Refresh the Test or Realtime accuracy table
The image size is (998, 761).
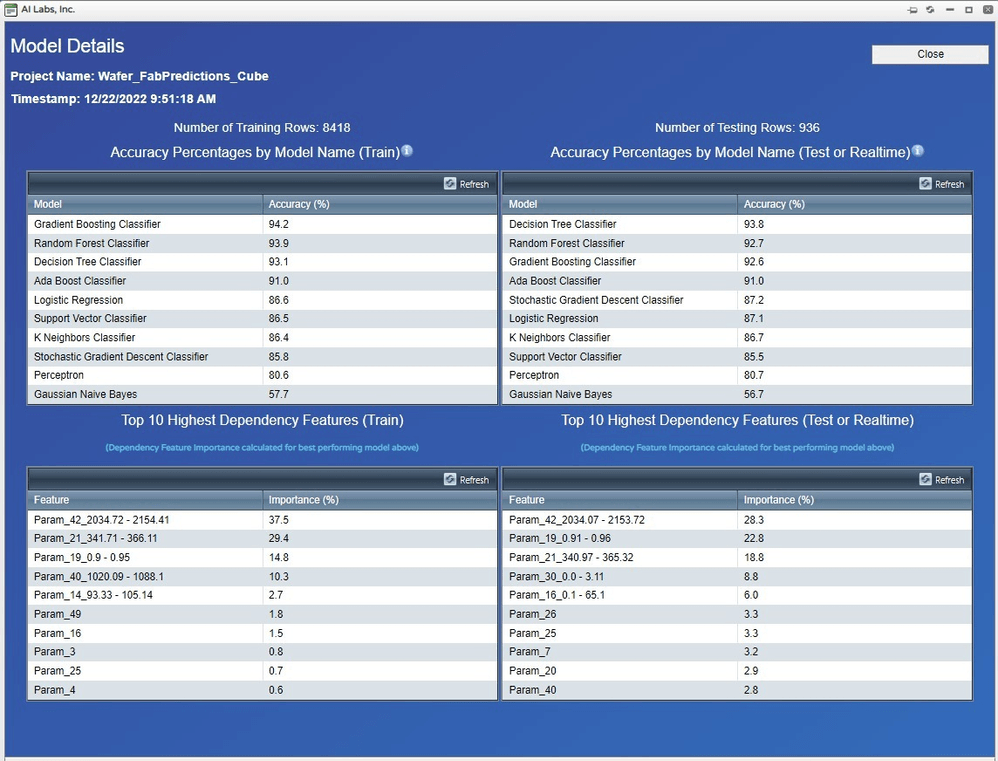click(942, 184)
